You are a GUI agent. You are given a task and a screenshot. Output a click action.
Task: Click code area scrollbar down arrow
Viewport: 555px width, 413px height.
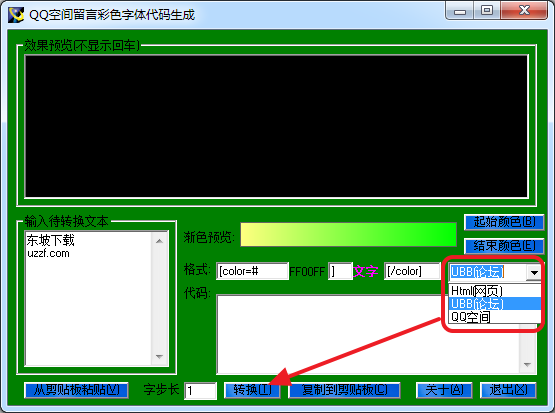527,365
